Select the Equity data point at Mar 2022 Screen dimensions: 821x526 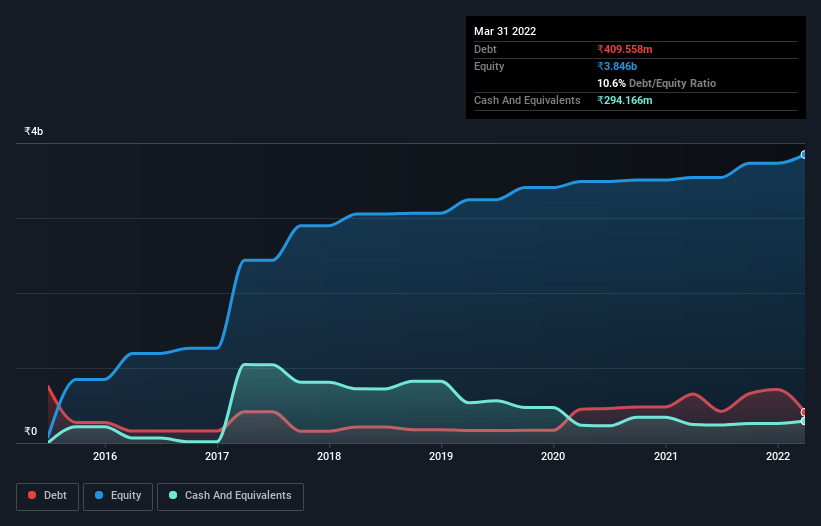click(804, 155)
